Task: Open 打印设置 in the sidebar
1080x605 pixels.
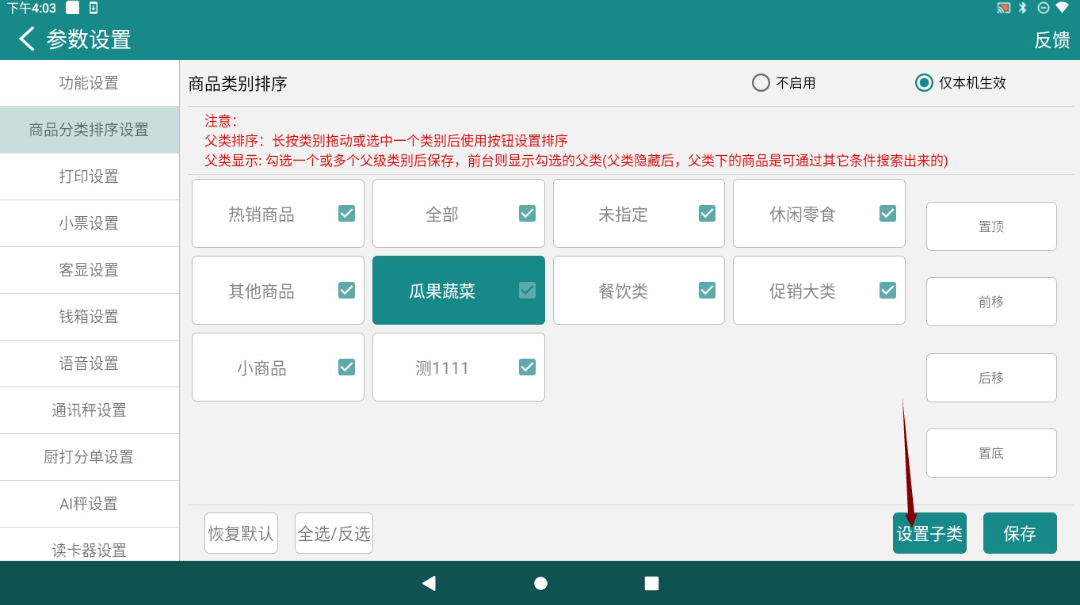Action: coord(89,177)
